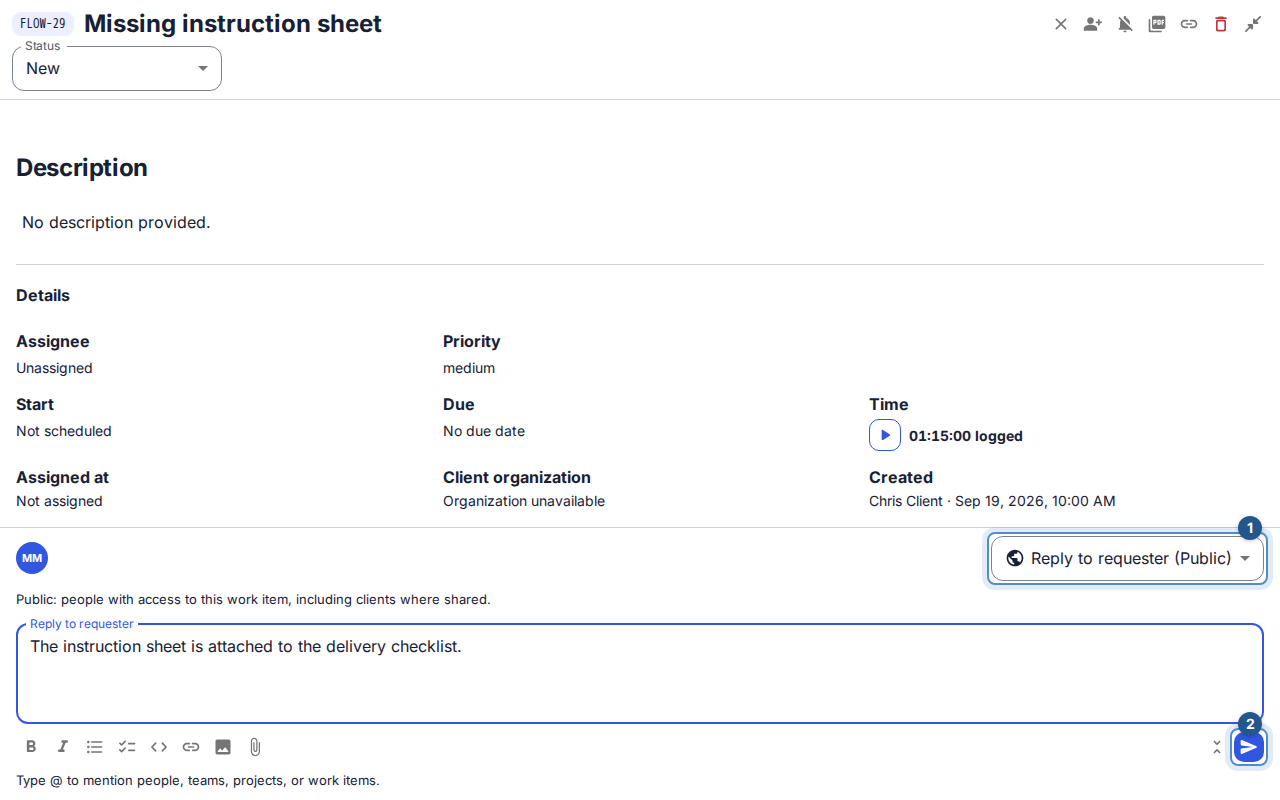Click the add person icon

(1093, 24)
